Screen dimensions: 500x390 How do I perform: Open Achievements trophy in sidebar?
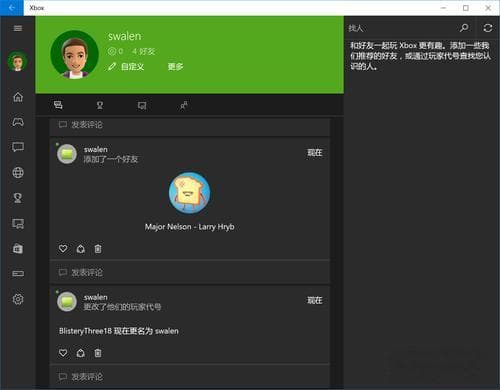point(18,198)
